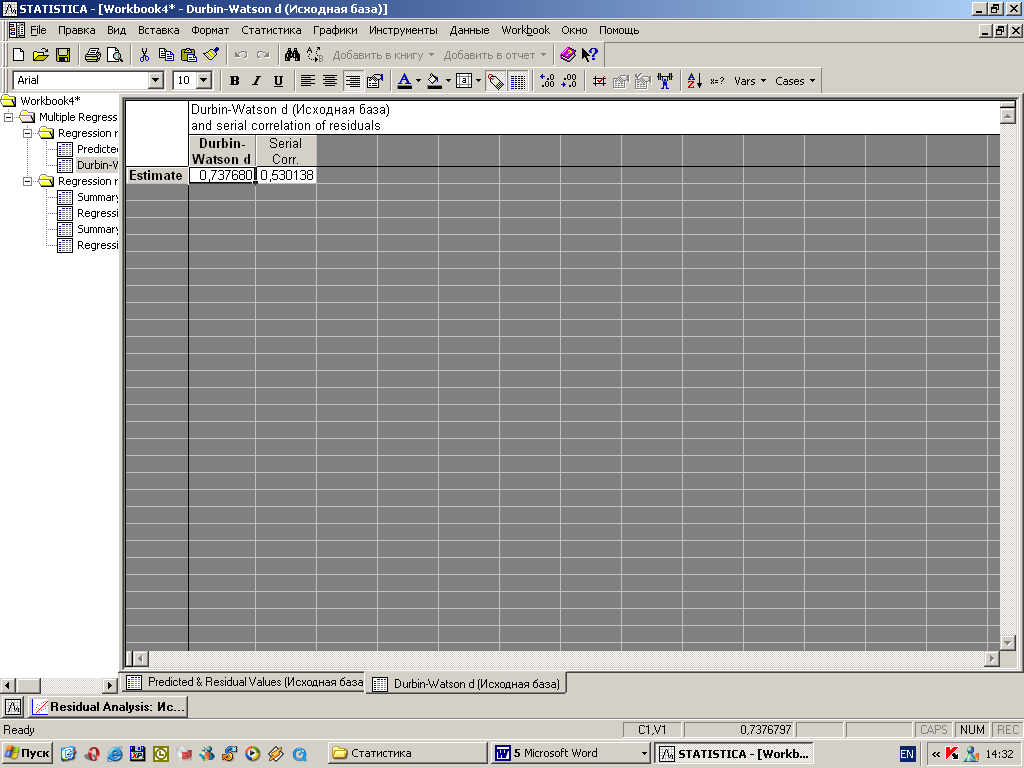
Task: Cut selection with the scissors icon
Action: [144, 55]
